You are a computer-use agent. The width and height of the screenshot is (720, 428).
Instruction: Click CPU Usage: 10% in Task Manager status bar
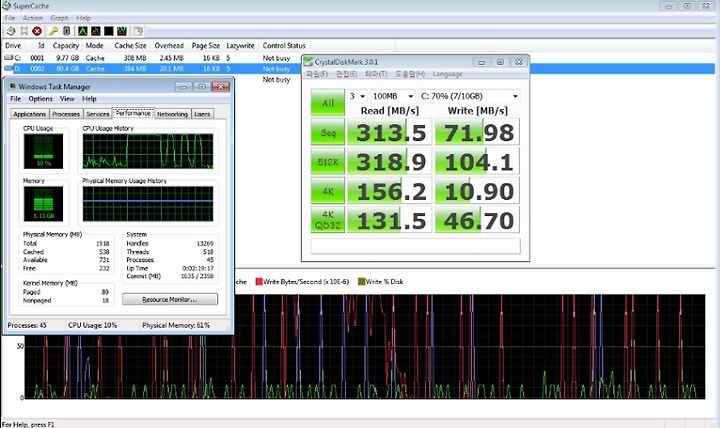pos(93,325)
